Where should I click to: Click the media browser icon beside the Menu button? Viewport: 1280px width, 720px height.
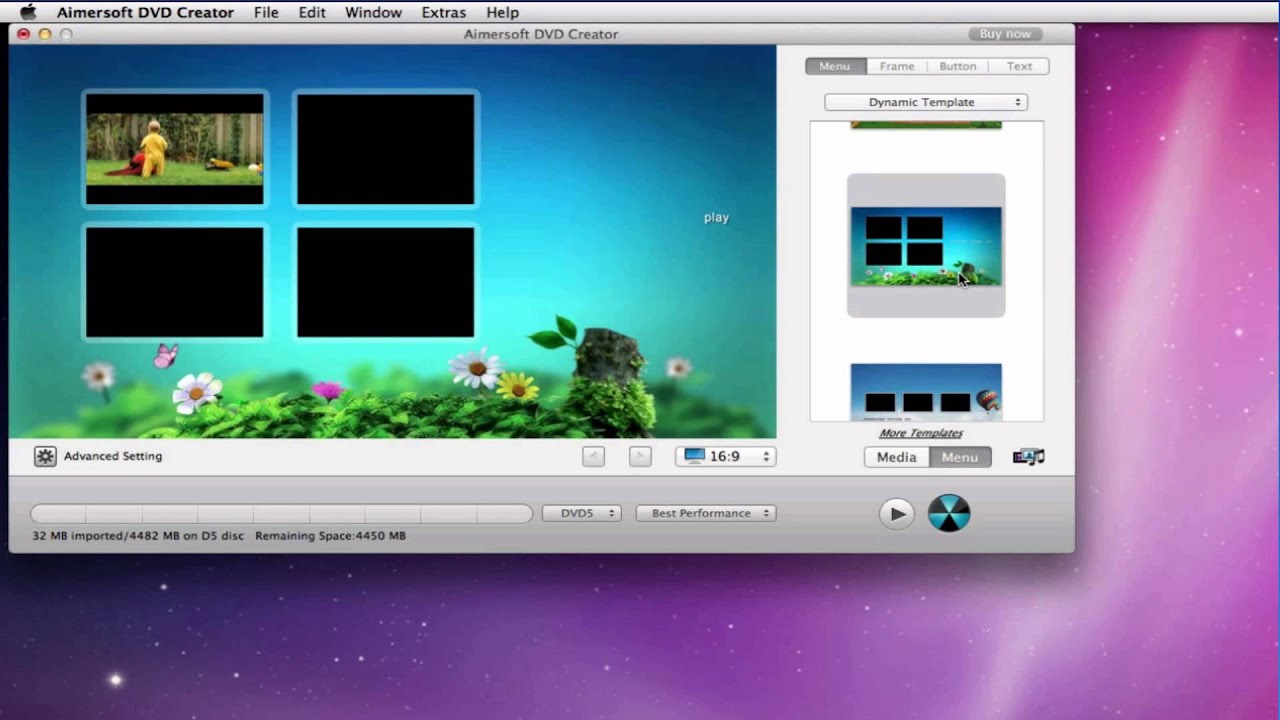(1028, 457)
